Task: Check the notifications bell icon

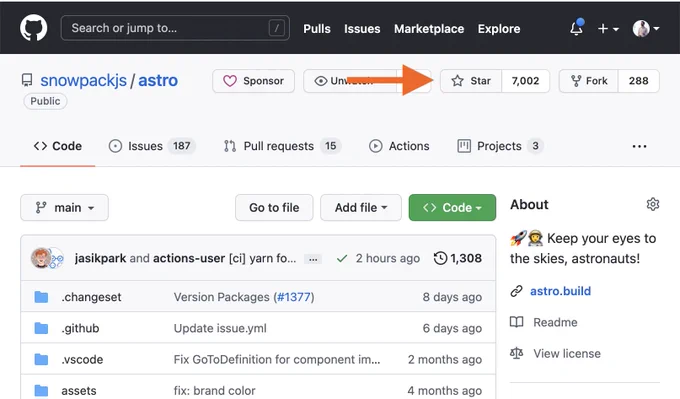Action: (x=576, y=28)
